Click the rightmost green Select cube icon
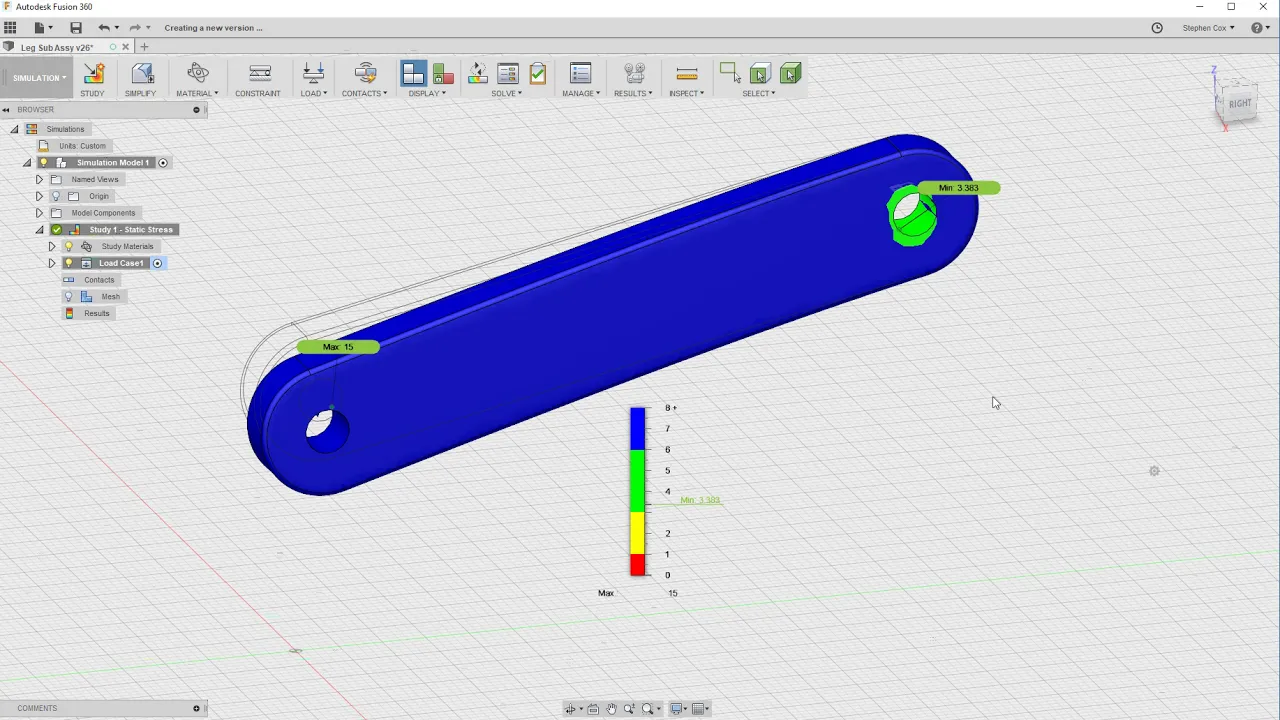 point(790,73)
